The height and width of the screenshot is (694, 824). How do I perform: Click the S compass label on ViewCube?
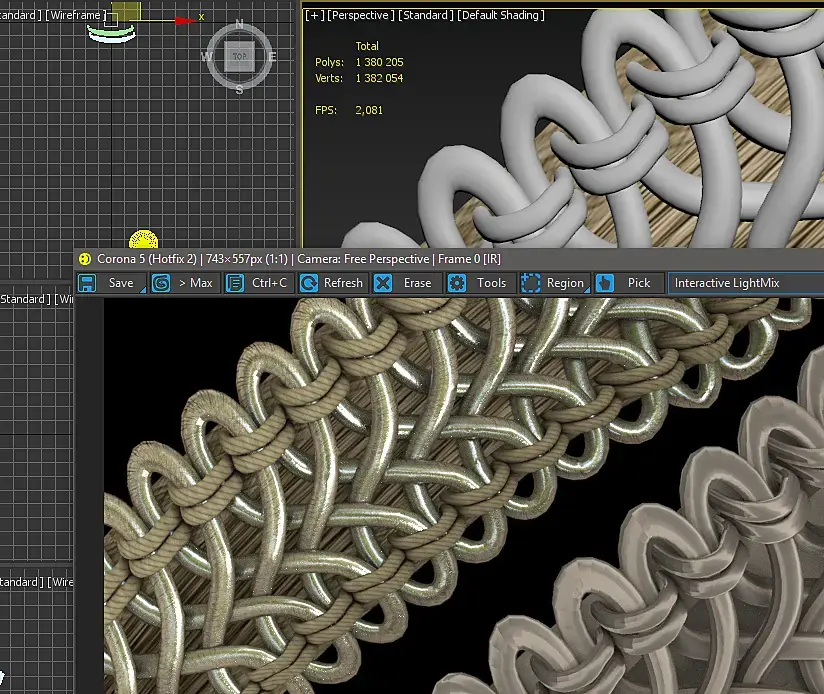pos(240,90)
